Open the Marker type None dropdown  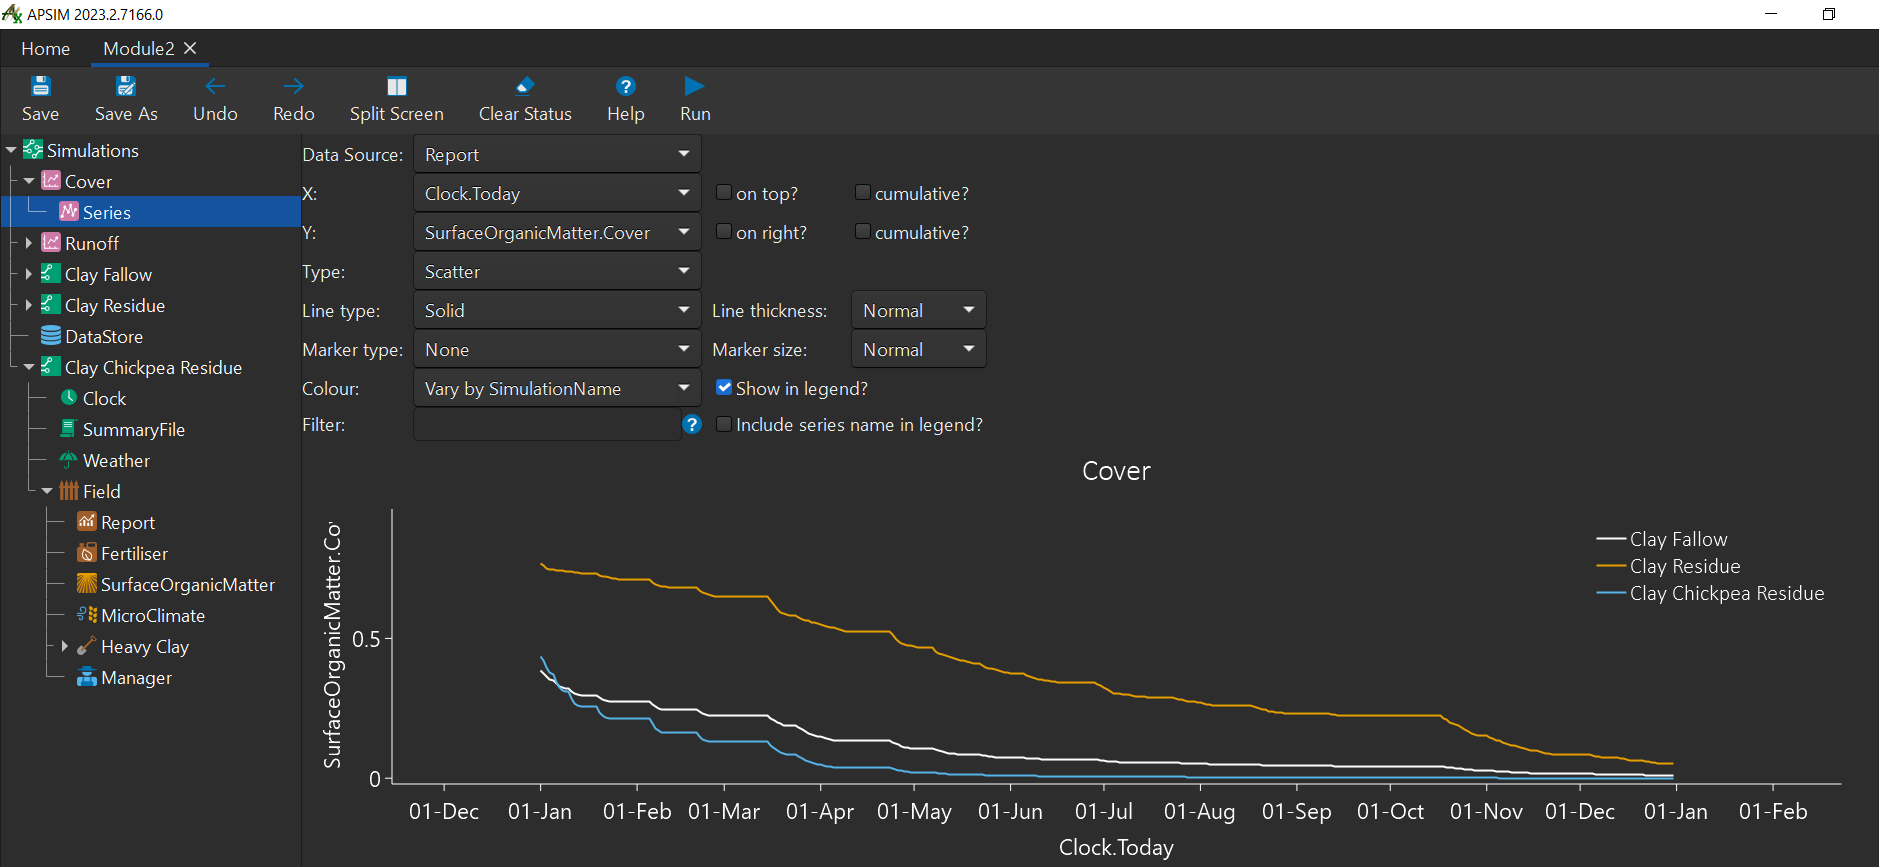(x=557, y=350)
